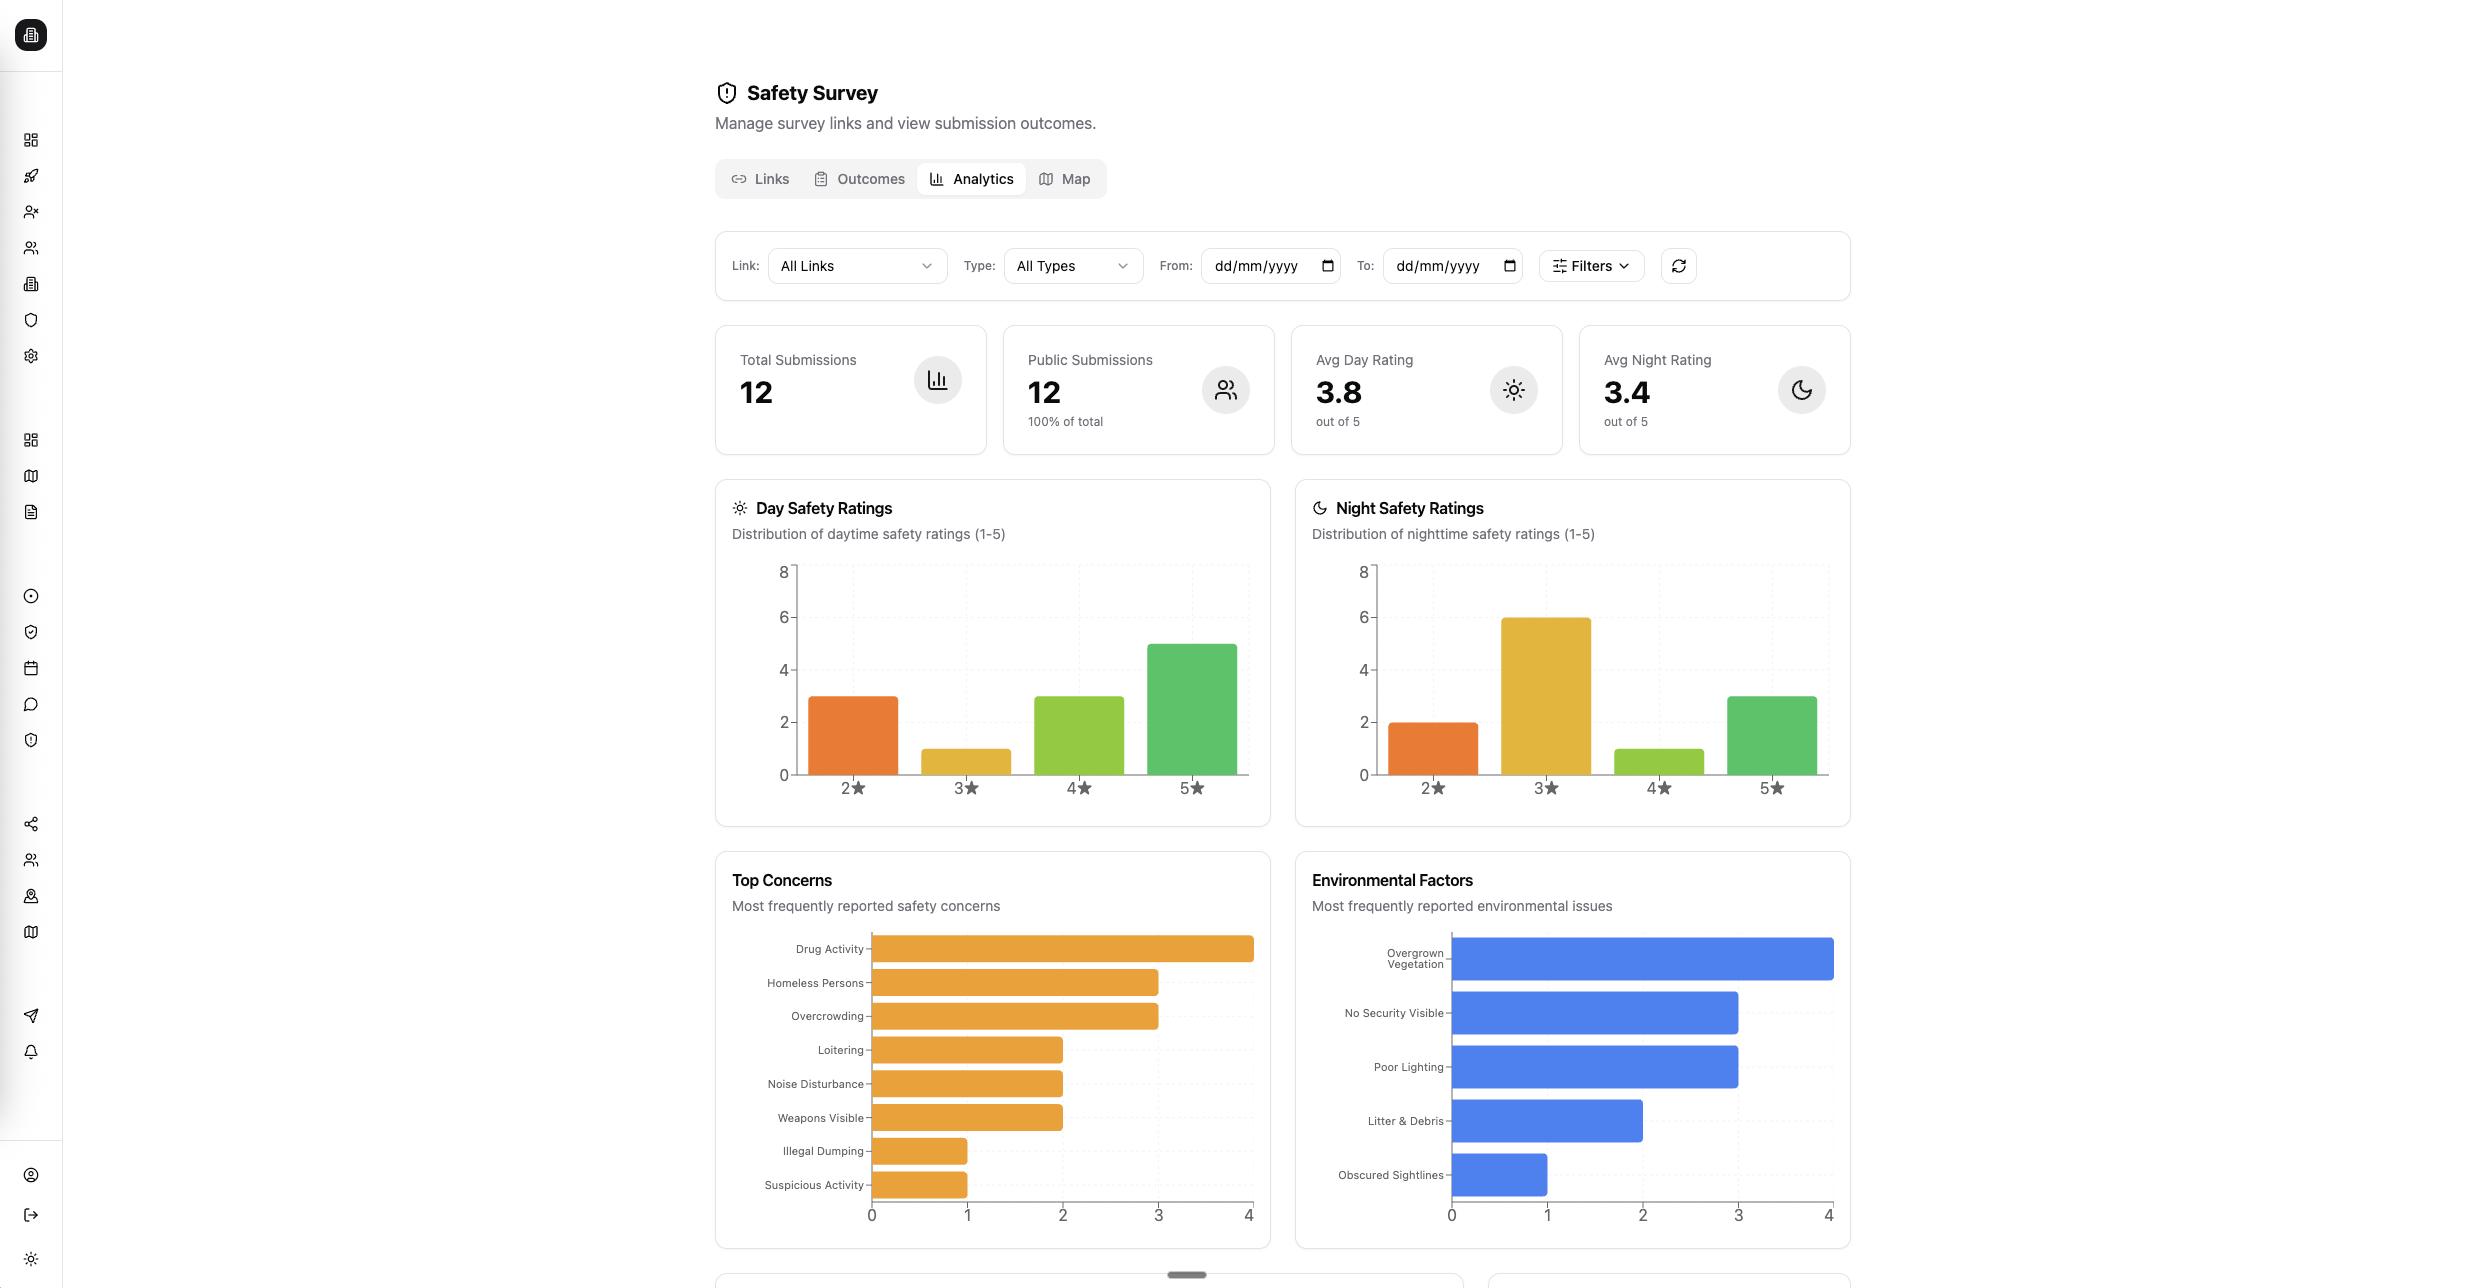Select the notifications bell icon
This screenshot has width=2484, height=1288.
click(x=31, y=1052)
